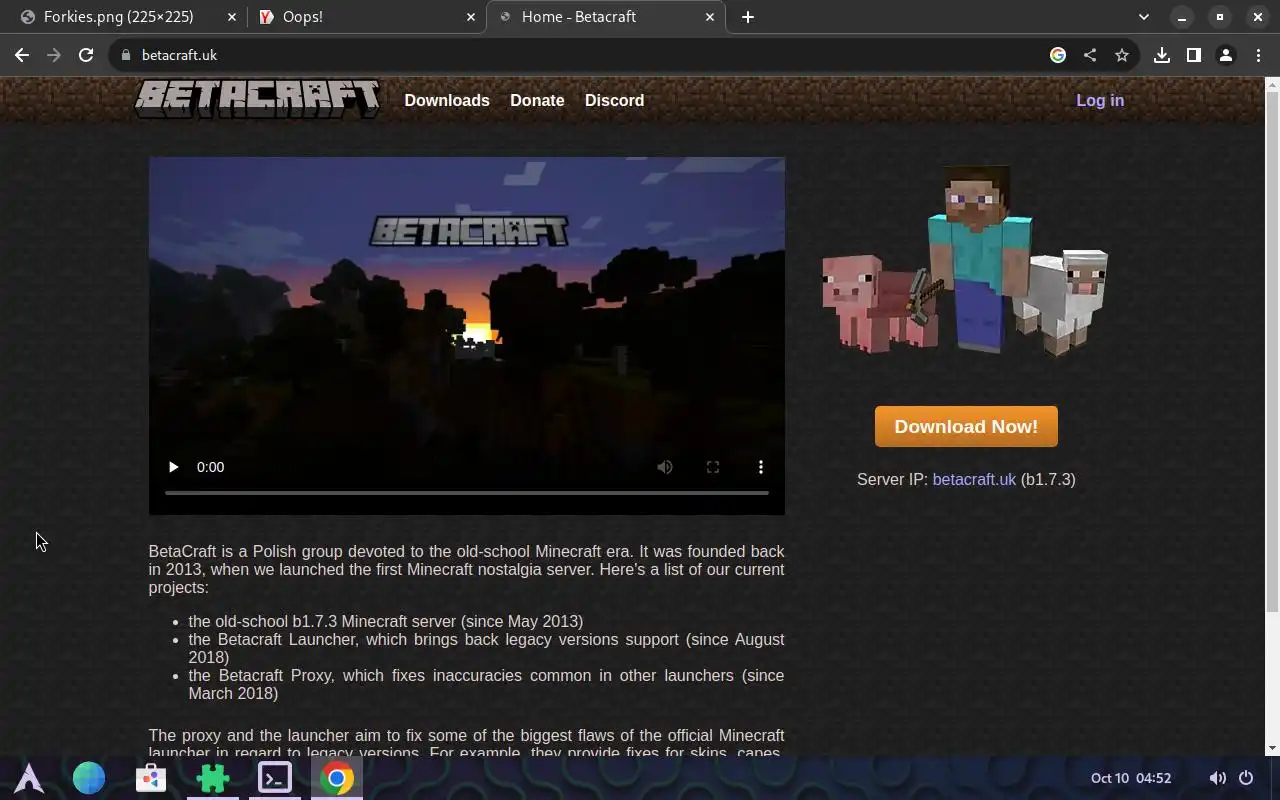Switch to the Forkies.png tab

pos(128,17)
